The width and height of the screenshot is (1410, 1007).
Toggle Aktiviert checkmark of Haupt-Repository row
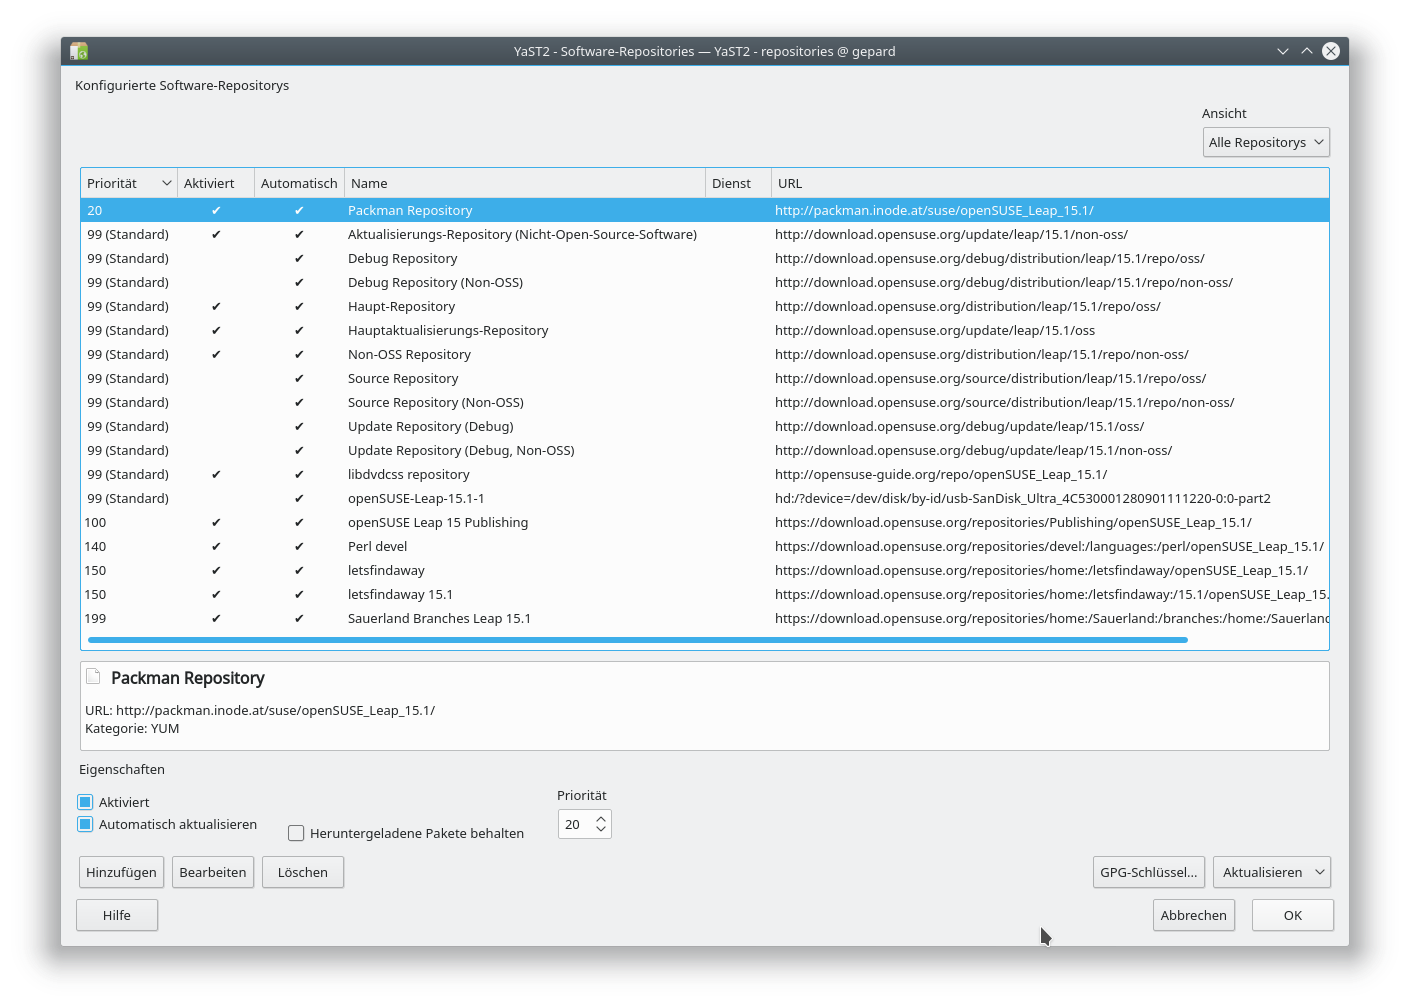point(216,306)
